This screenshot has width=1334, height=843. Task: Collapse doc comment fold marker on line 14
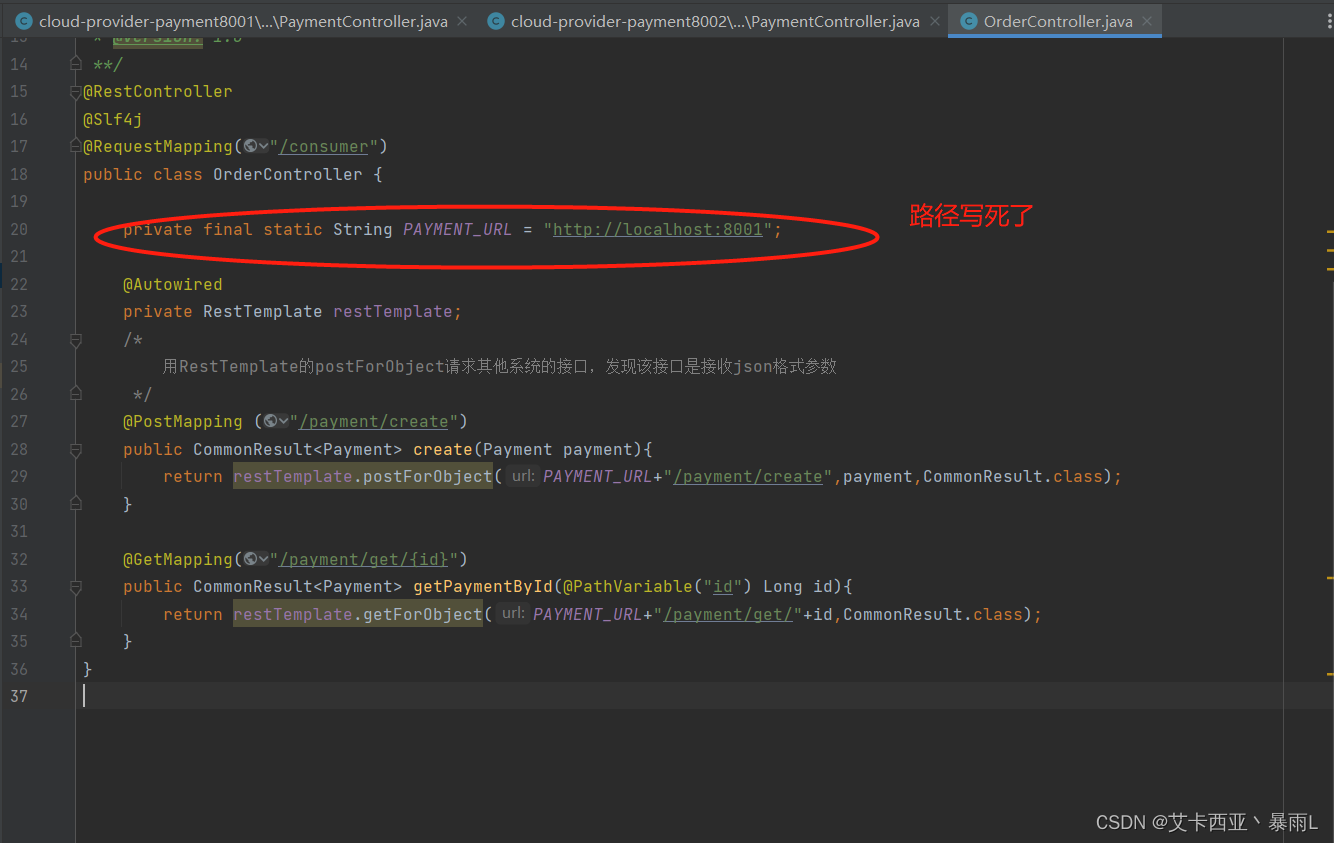76,64
